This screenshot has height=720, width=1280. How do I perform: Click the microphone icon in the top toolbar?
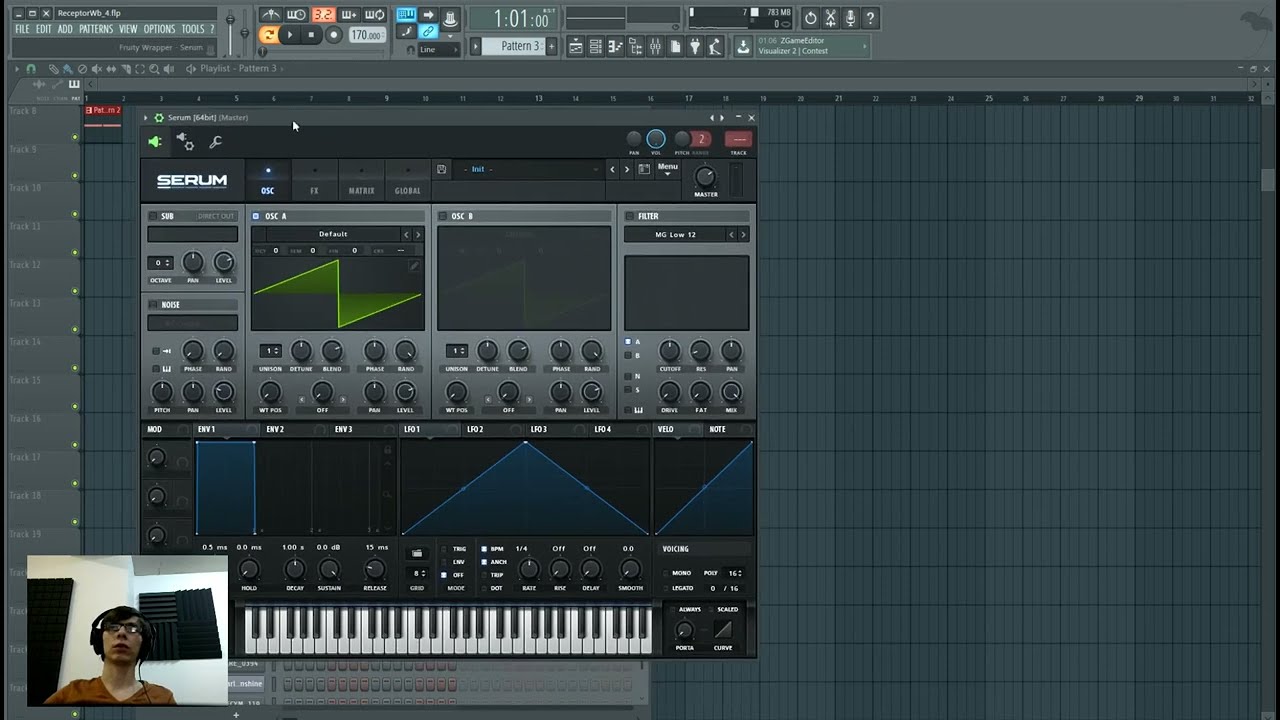click(x=850, y=18)
